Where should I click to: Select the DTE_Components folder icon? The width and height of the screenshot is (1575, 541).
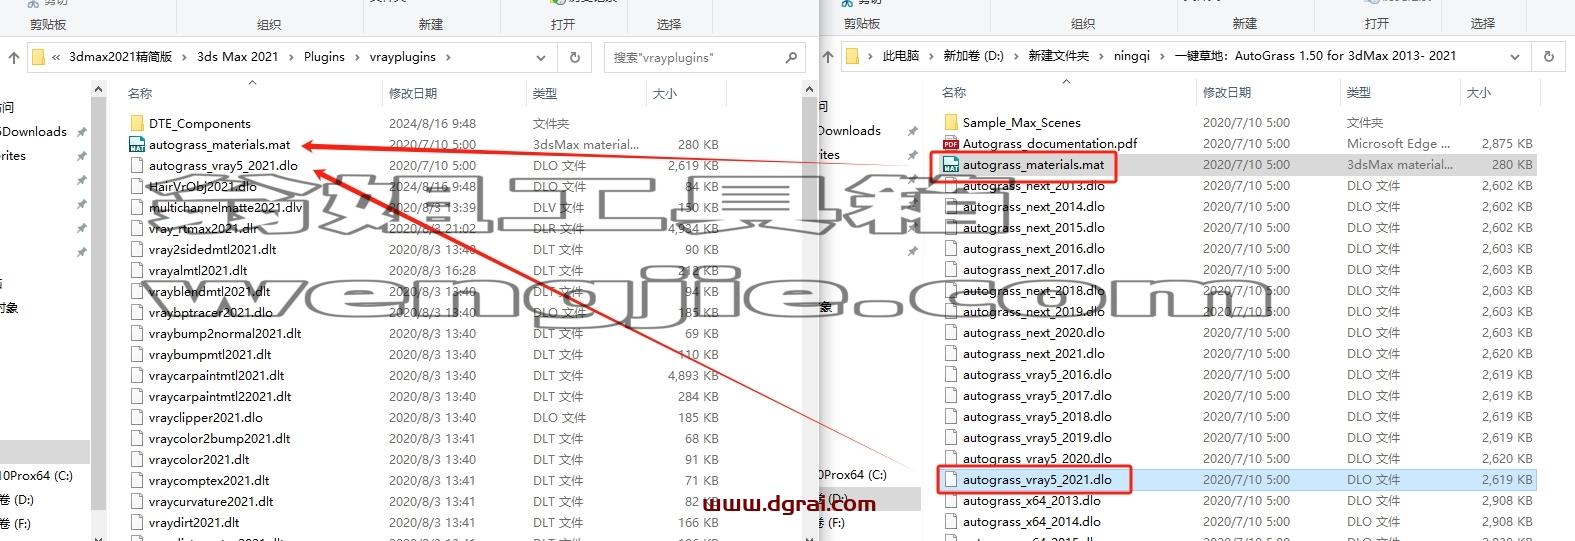[138, 123]
